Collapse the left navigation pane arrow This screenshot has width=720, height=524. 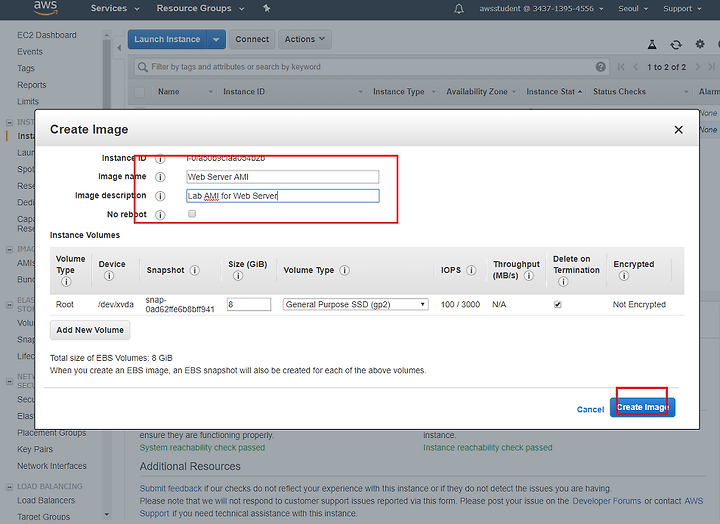pos(119,48)
